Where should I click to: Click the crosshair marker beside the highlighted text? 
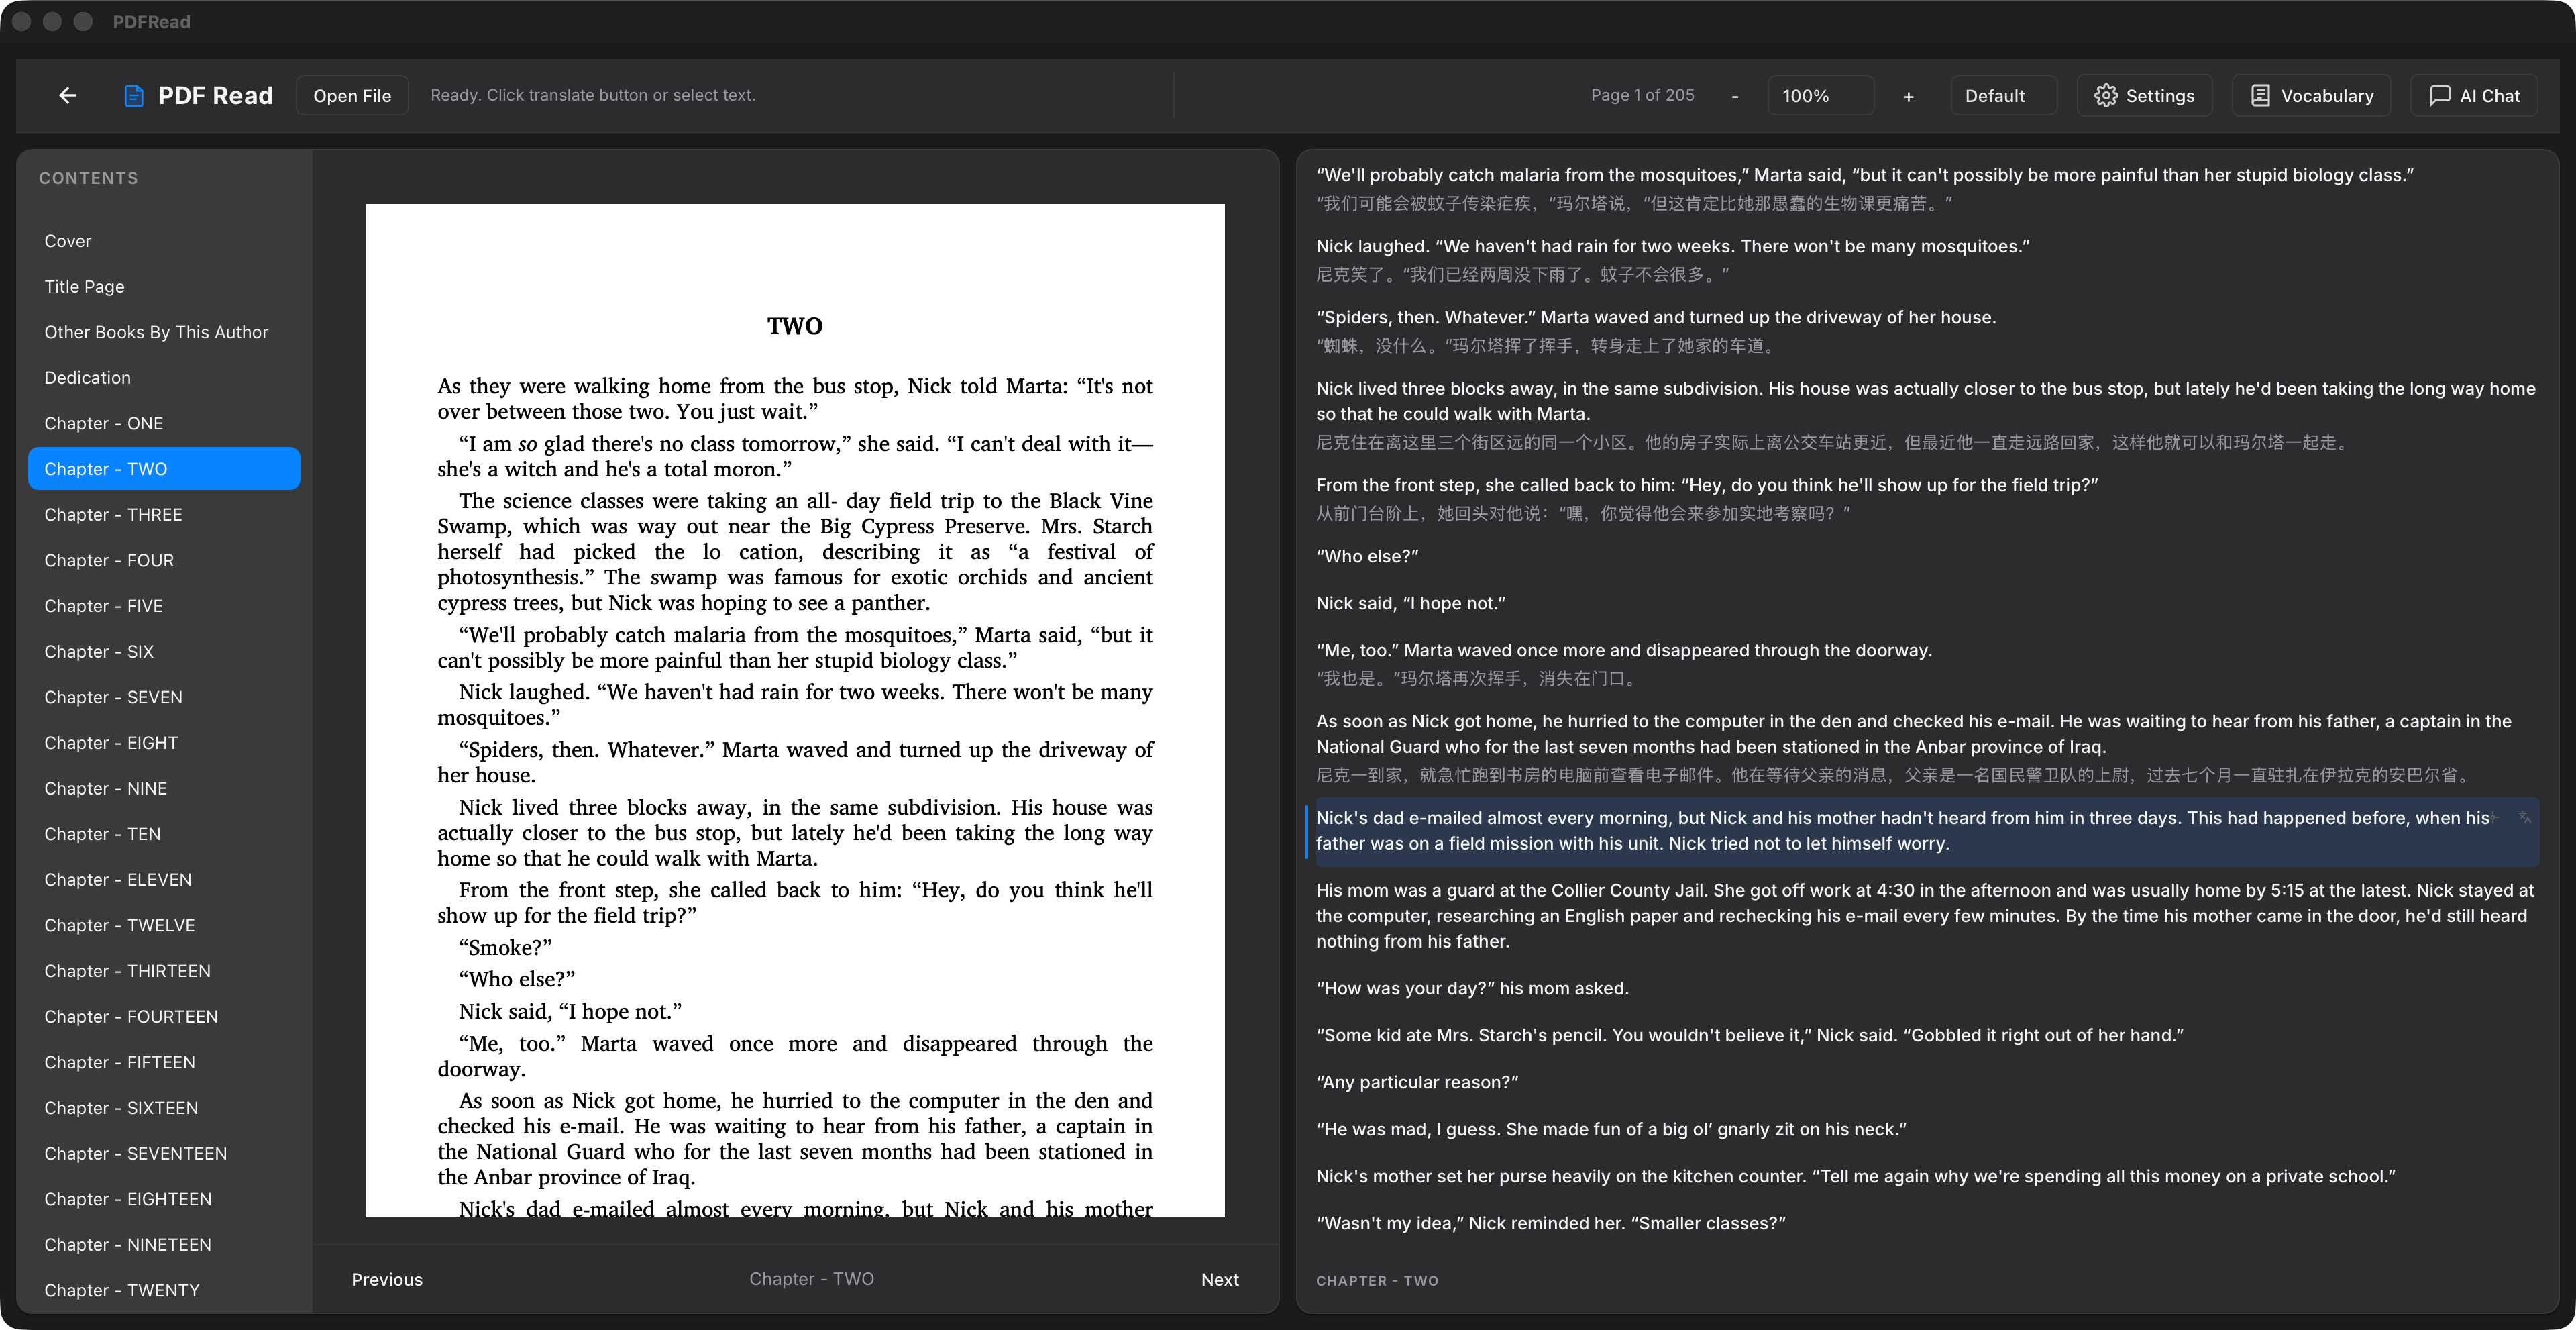[x=2493, y=819]
